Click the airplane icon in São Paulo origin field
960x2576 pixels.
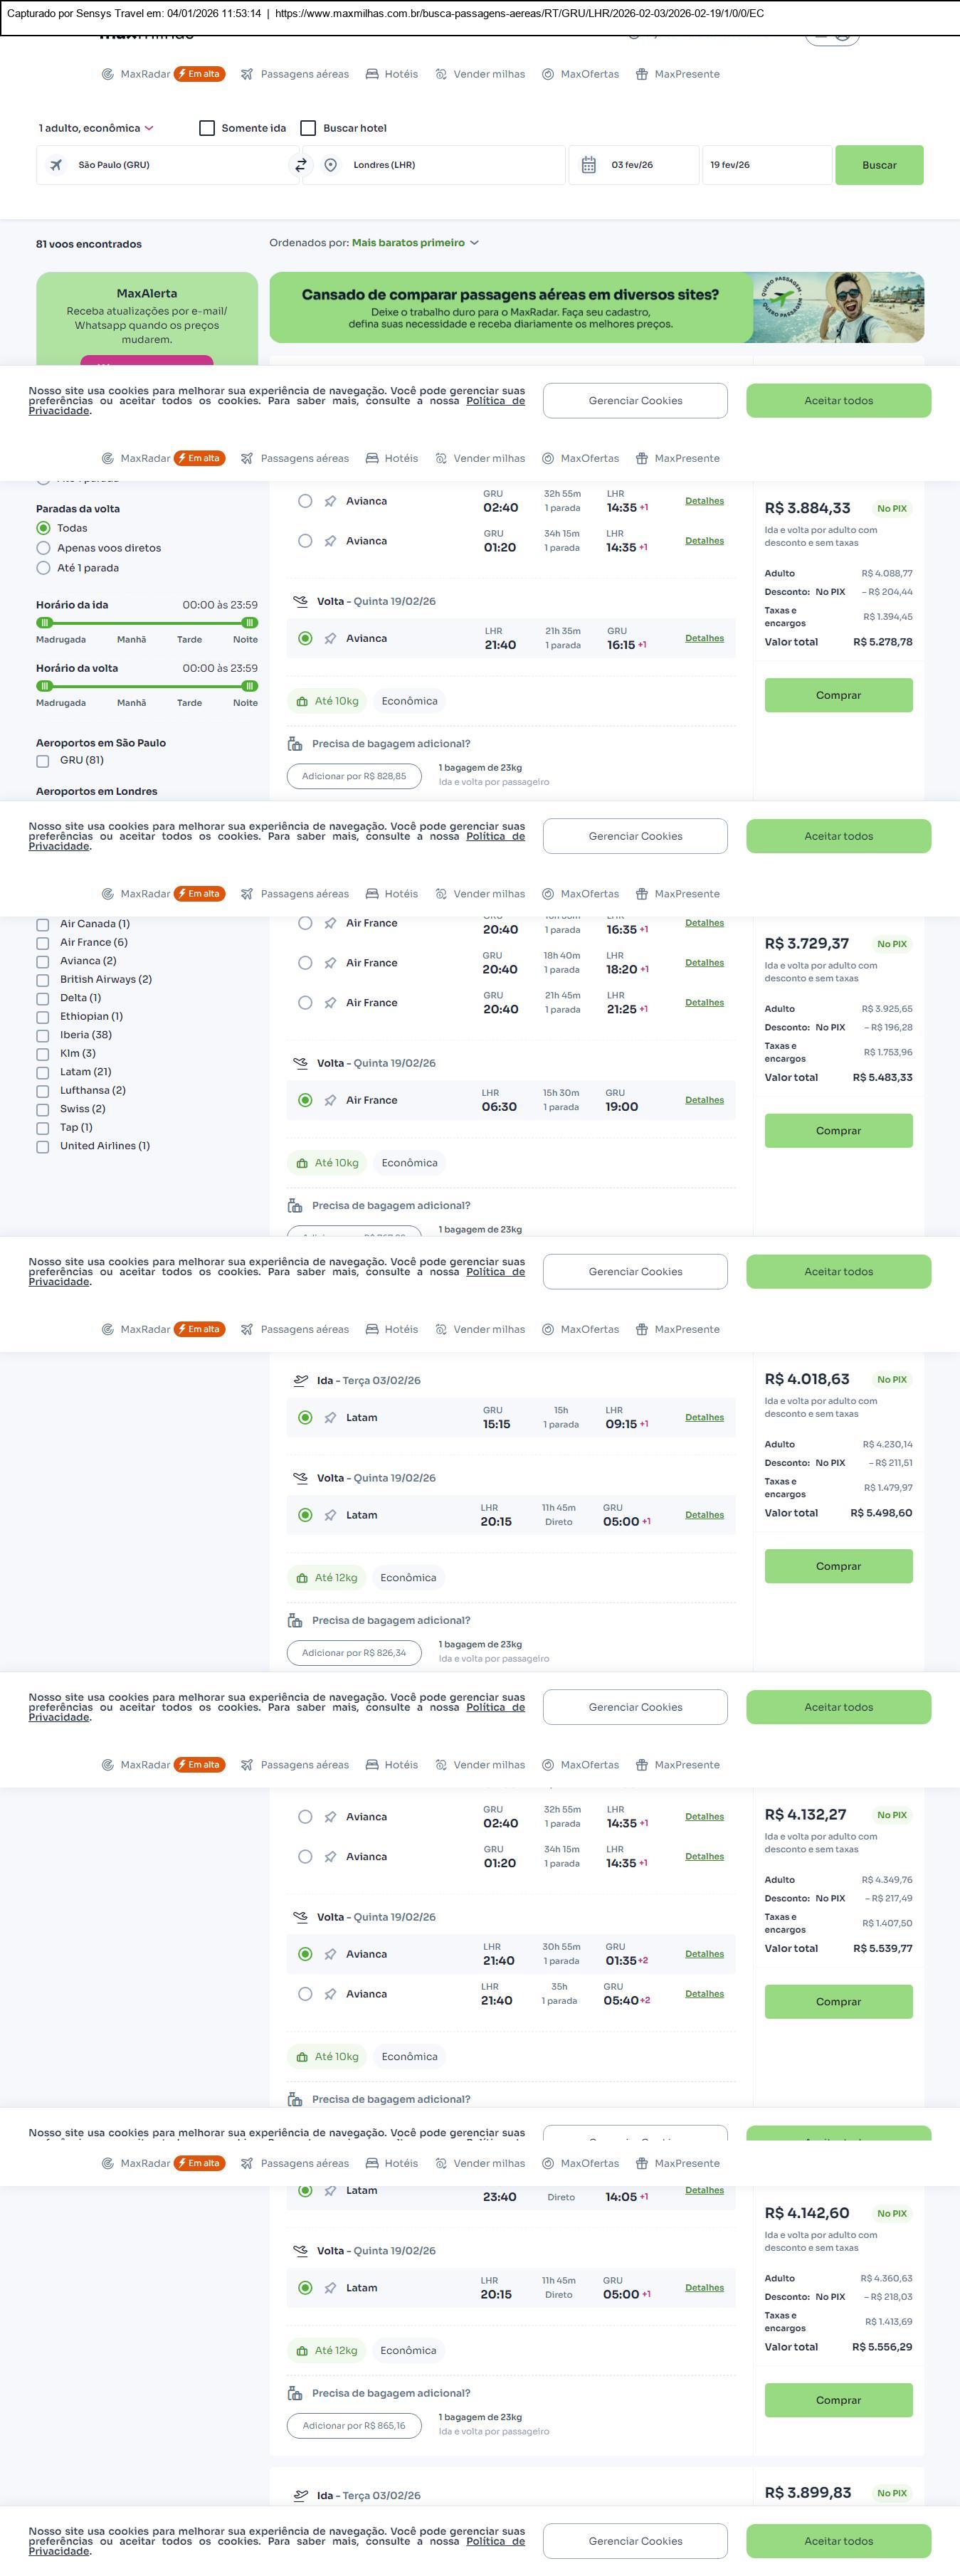click(x=56, y=165)
